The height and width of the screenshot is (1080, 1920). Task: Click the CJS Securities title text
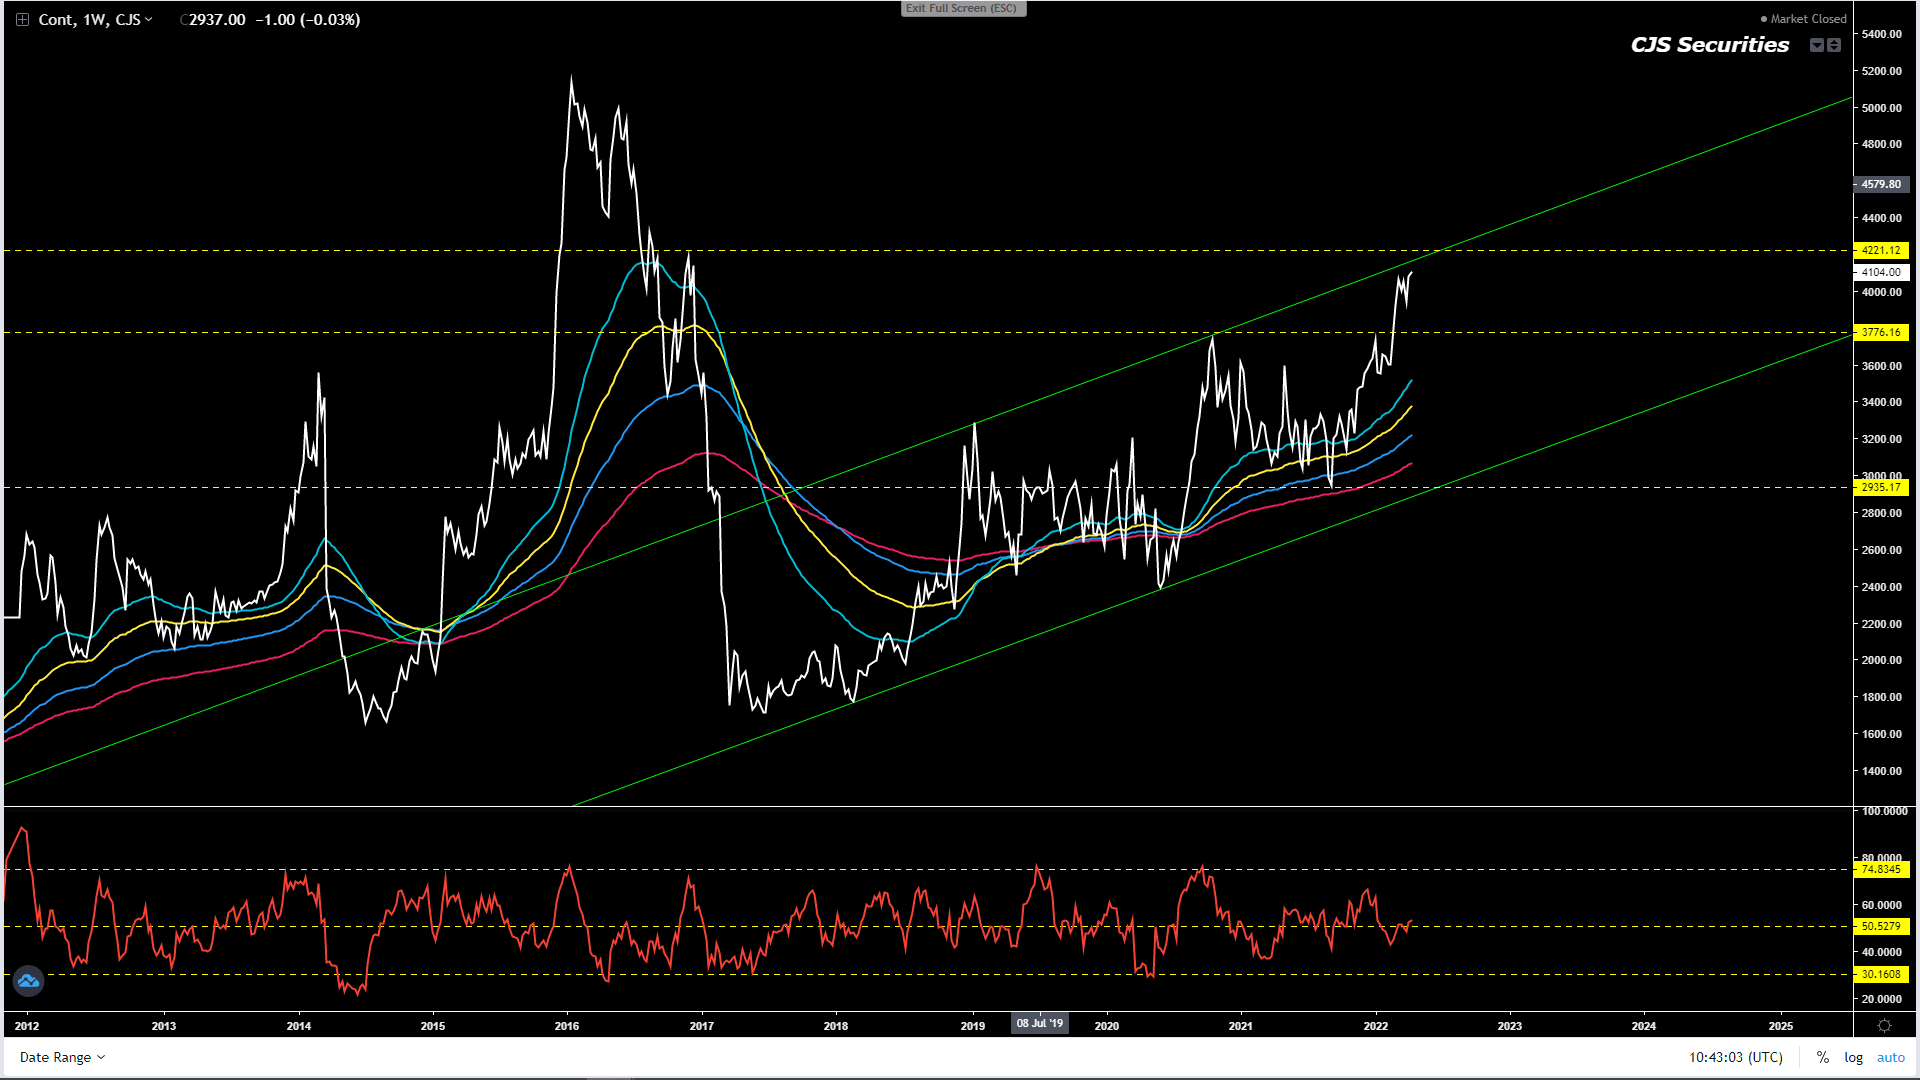coord(1709,45)
